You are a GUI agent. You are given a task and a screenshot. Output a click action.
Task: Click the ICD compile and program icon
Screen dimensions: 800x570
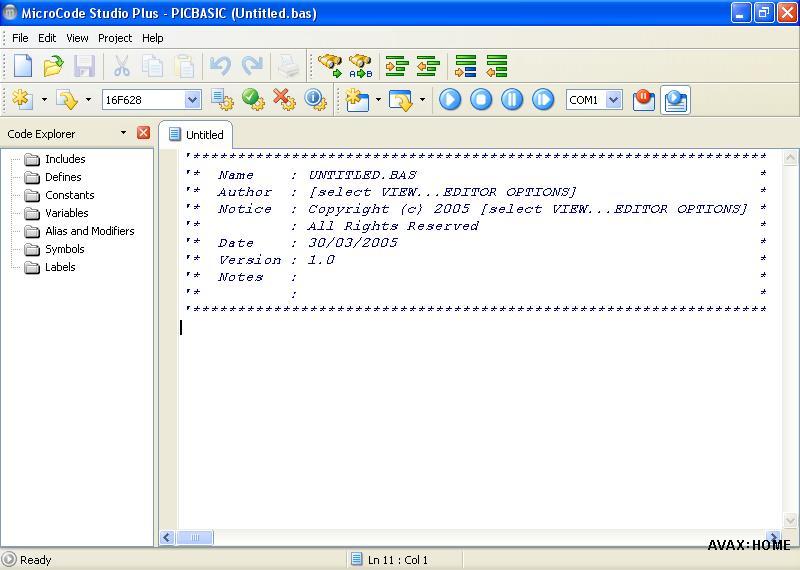tap(401, 100)
